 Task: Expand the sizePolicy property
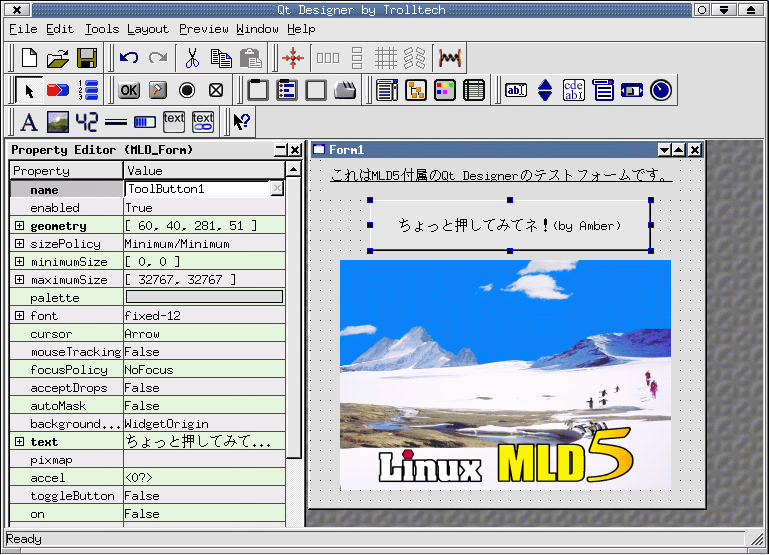(x=19, y=244)
